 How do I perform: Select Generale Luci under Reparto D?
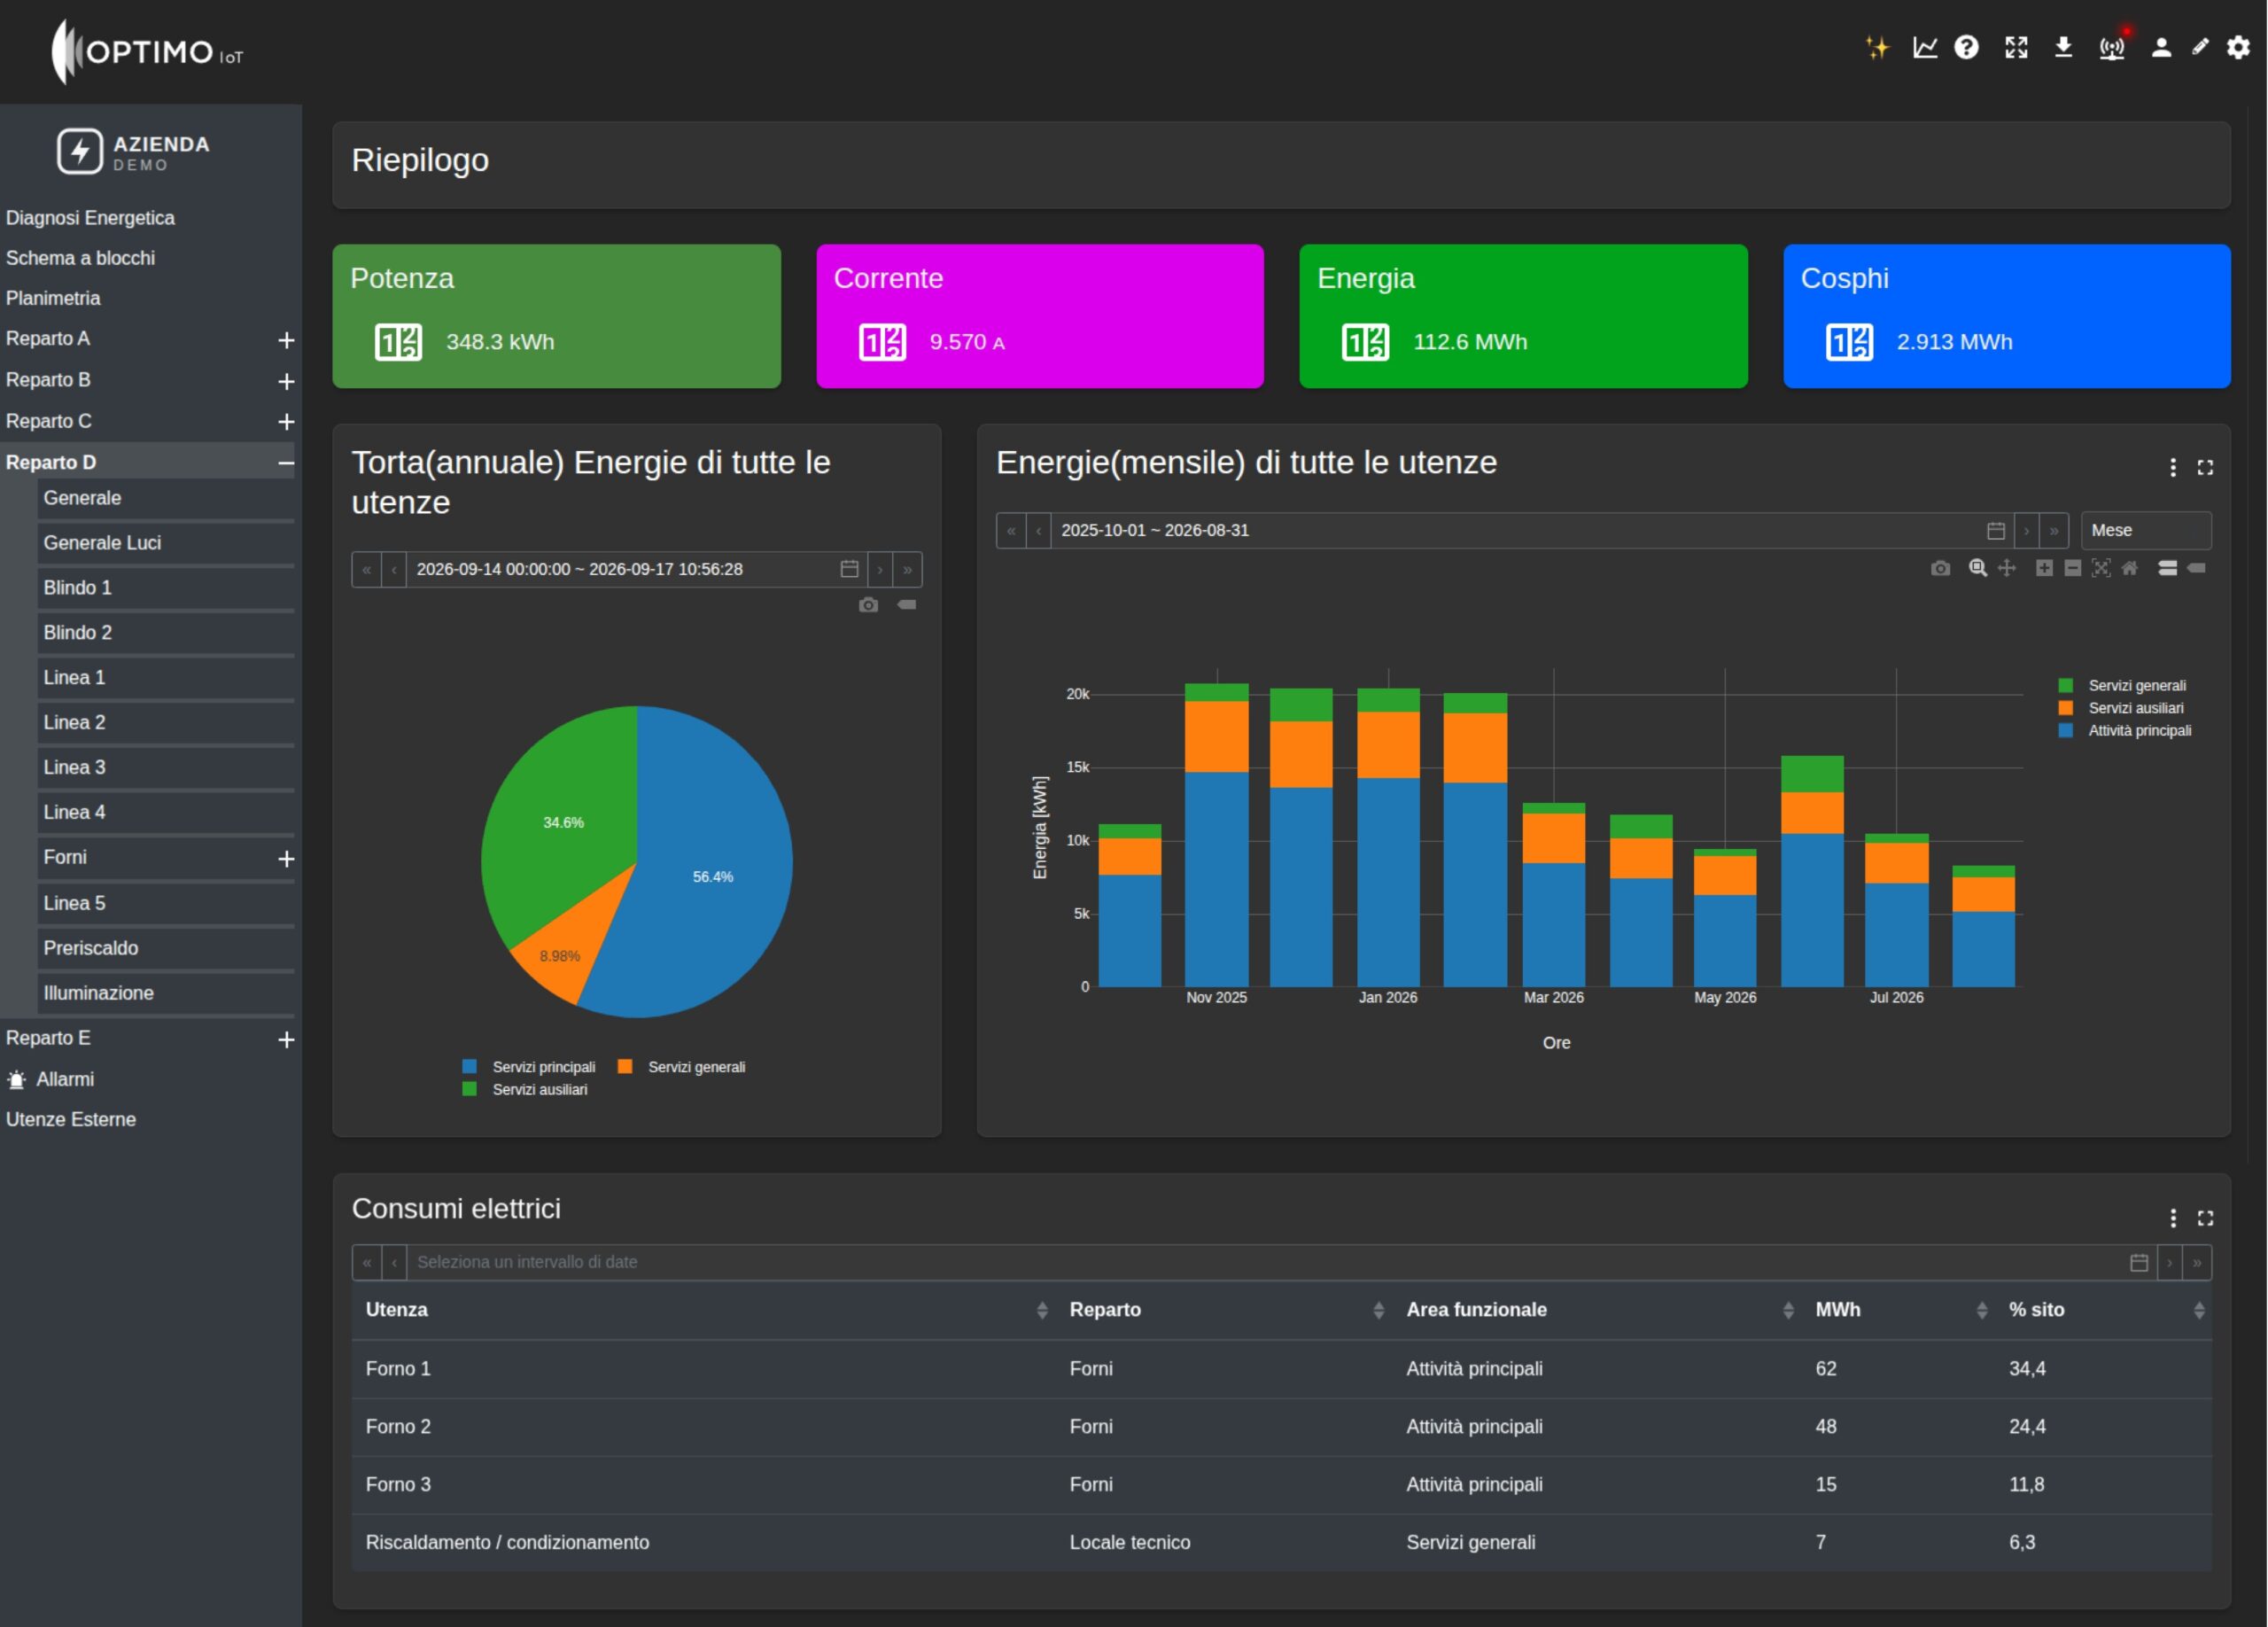tap(166, 543)
